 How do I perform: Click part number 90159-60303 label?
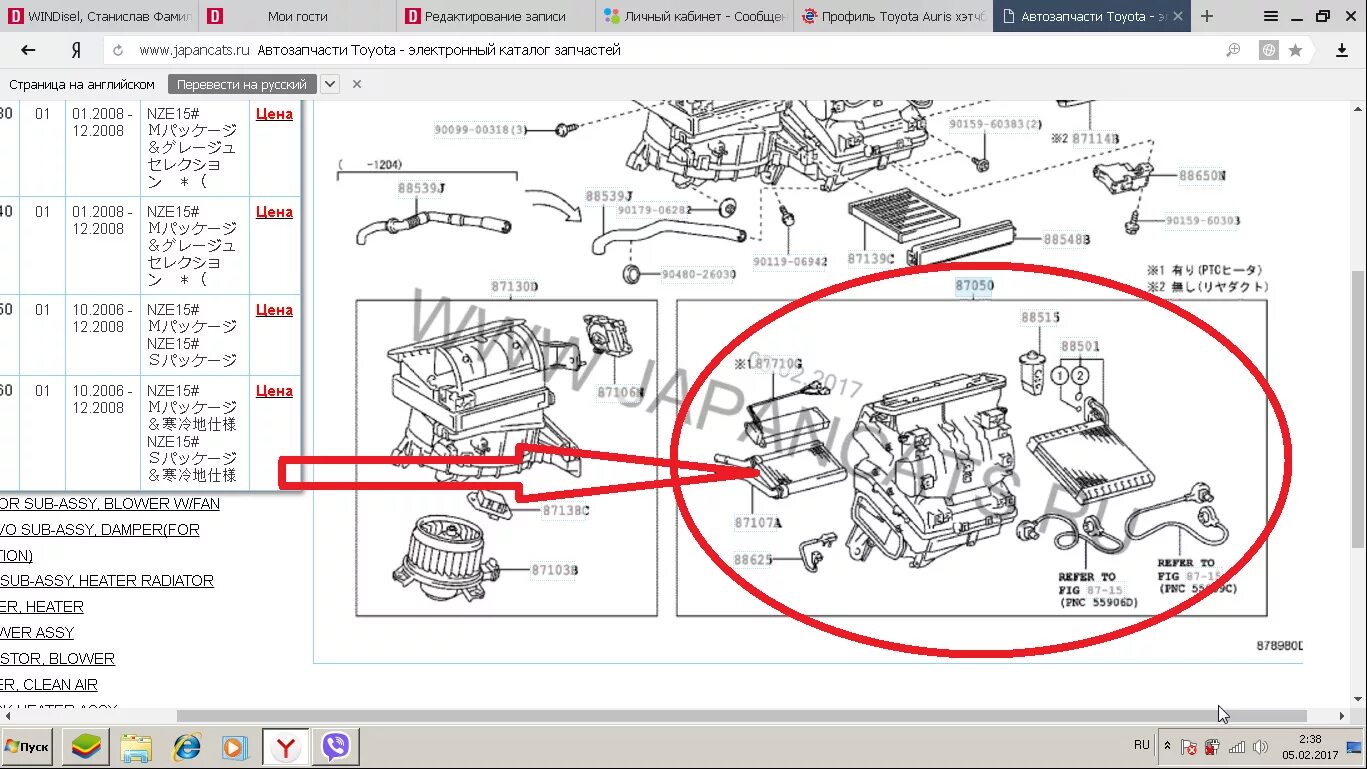click(x=1203, y=221)
